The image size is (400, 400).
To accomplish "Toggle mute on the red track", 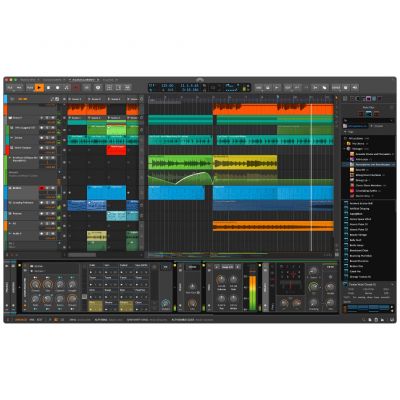I will (53, 148).
